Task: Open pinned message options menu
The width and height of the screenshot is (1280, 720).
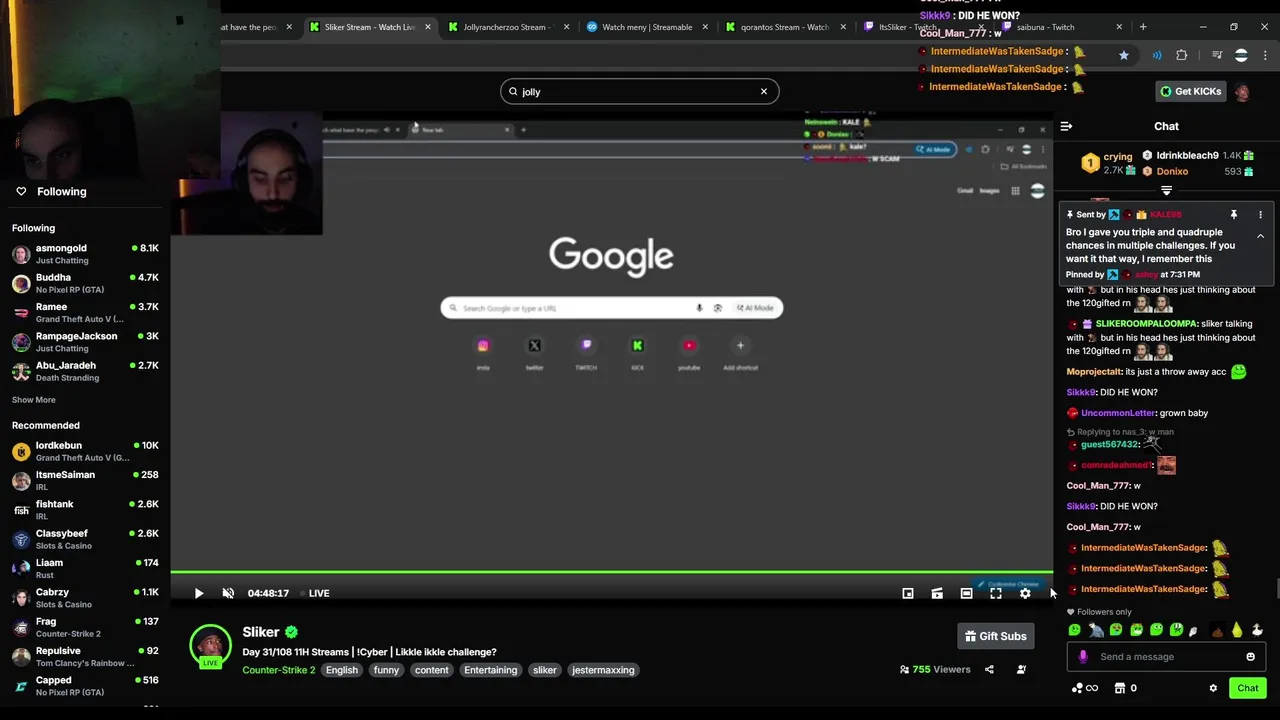Action: coord(1260,214)
